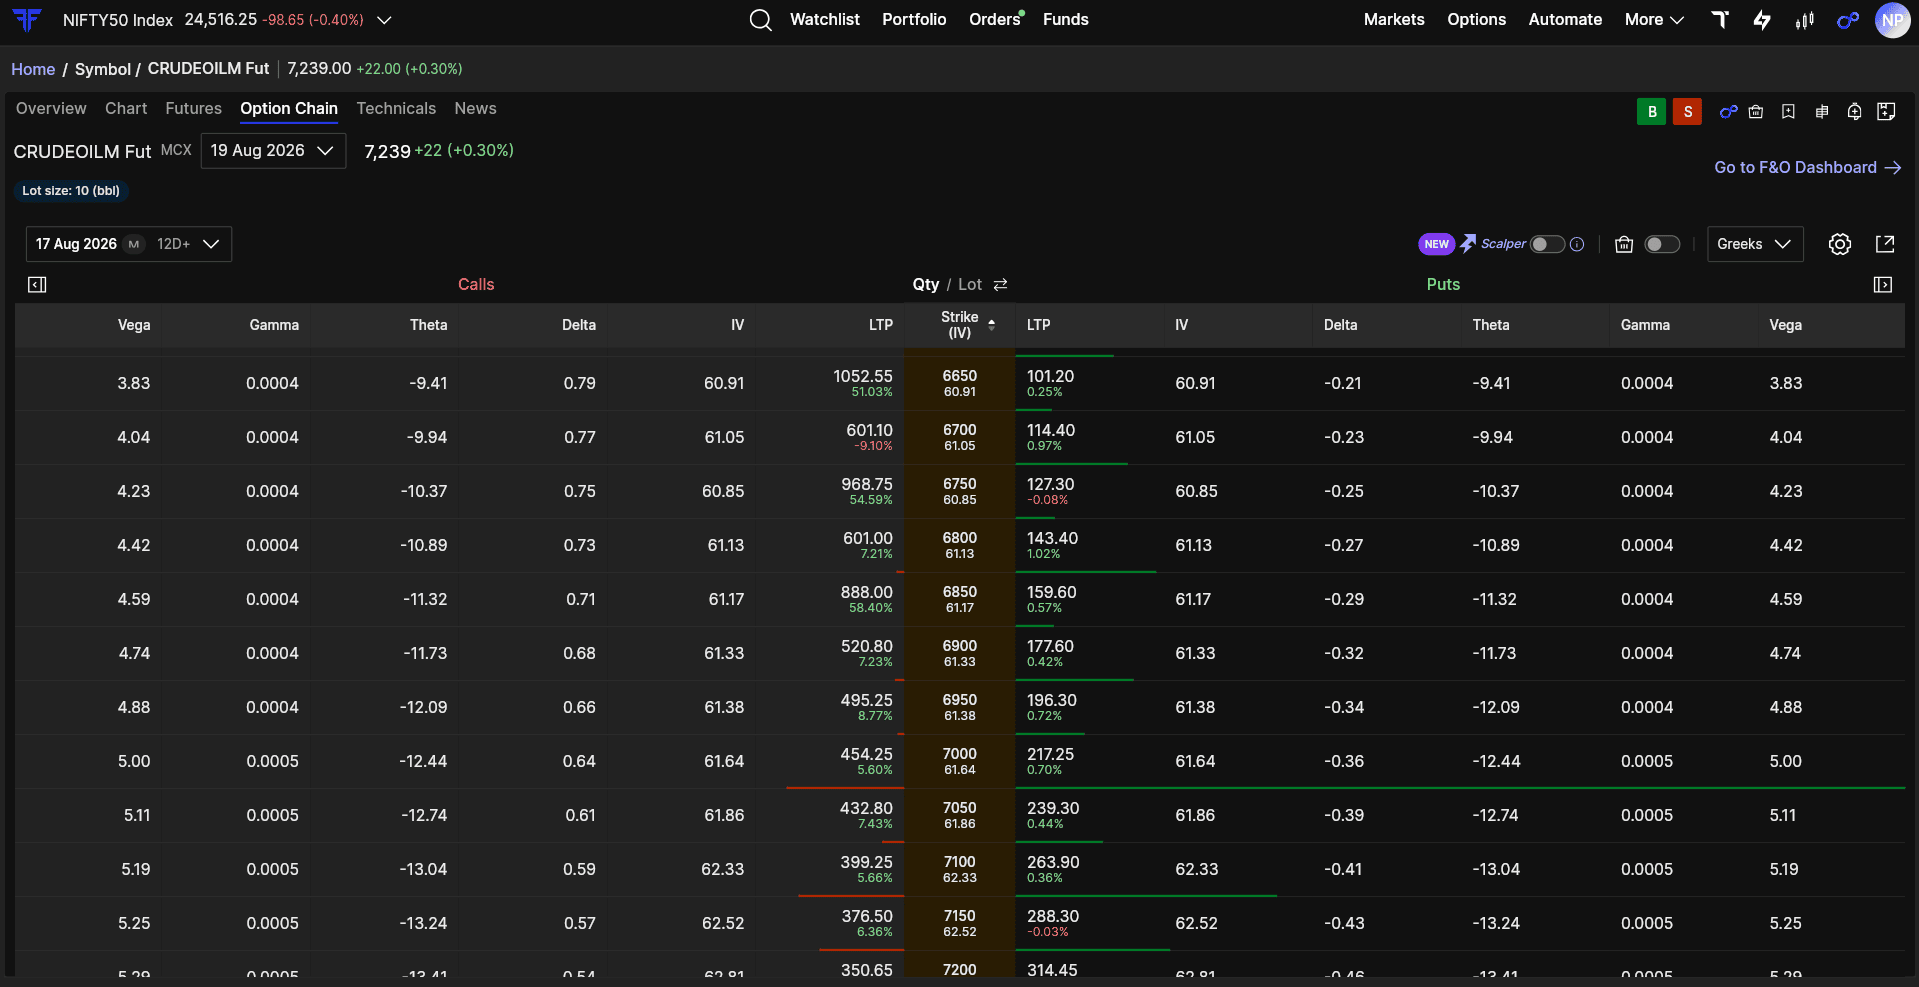This screenshot has width=1919, height=987.
Task: Open the candlestick chart icon in header
Action: click(x=1805, y=20)
